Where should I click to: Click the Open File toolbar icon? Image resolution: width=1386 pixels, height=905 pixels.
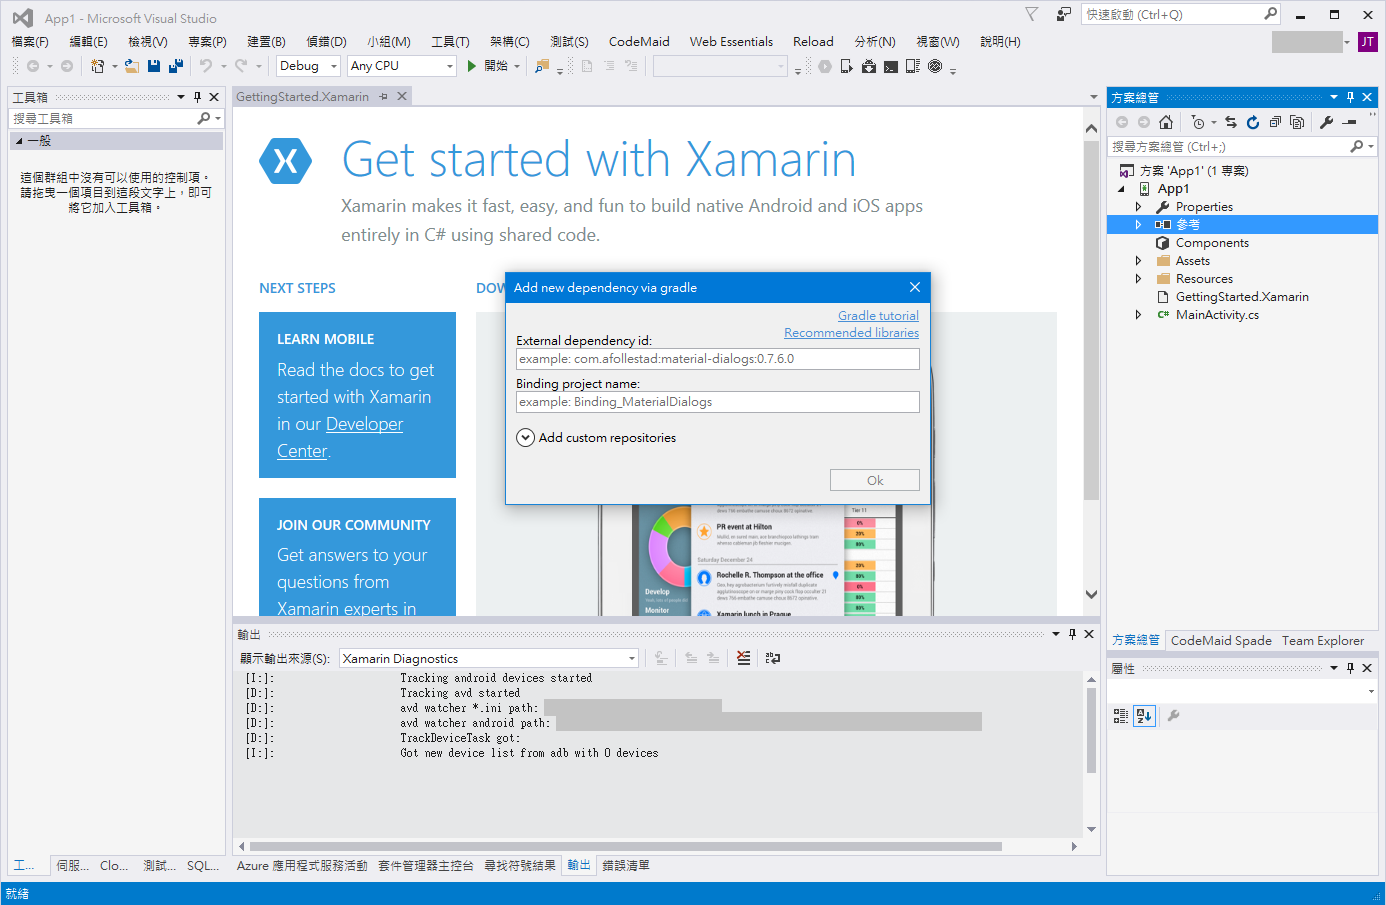[x=132, y=66]
